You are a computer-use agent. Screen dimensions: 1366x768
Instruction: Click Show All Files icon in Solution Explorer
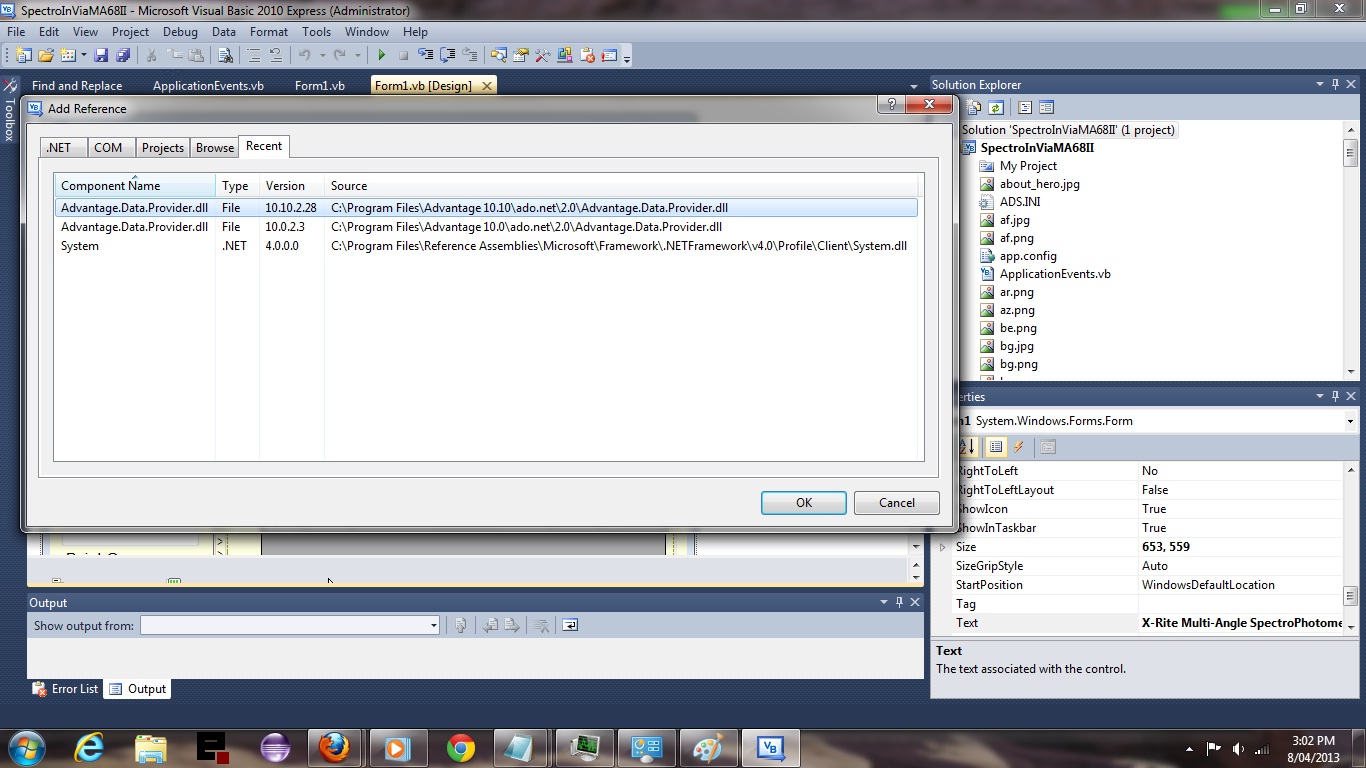(976, 107)
